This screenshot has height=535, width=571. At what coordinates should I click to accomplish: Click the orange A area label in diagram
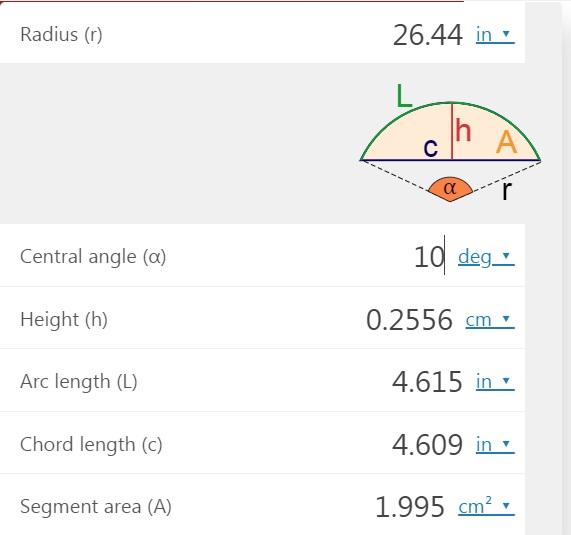(x=507, y=142)
